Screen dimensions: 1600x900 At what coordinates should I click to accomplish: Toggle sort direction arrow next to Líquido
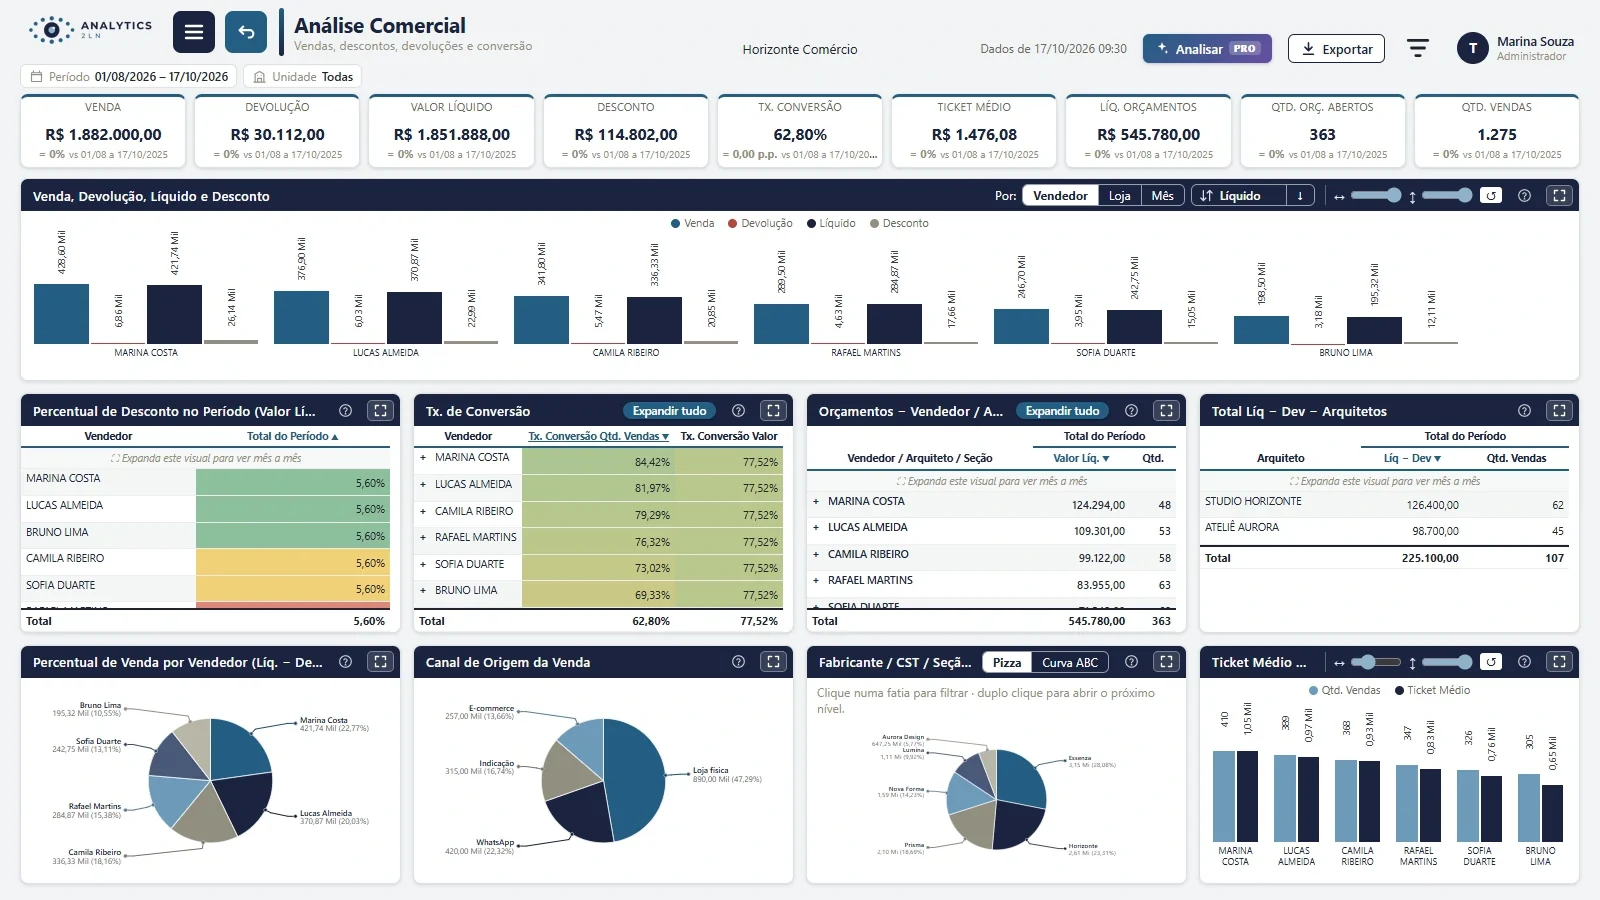1300,196
